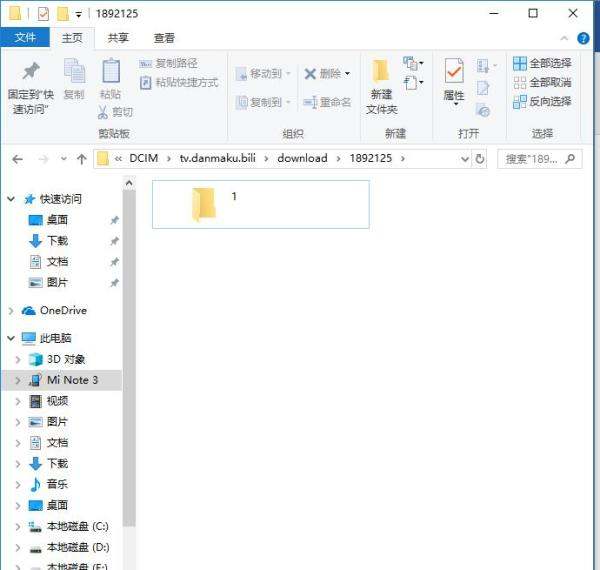
Task: Open the New item dropdown icon
Action: 413,63
